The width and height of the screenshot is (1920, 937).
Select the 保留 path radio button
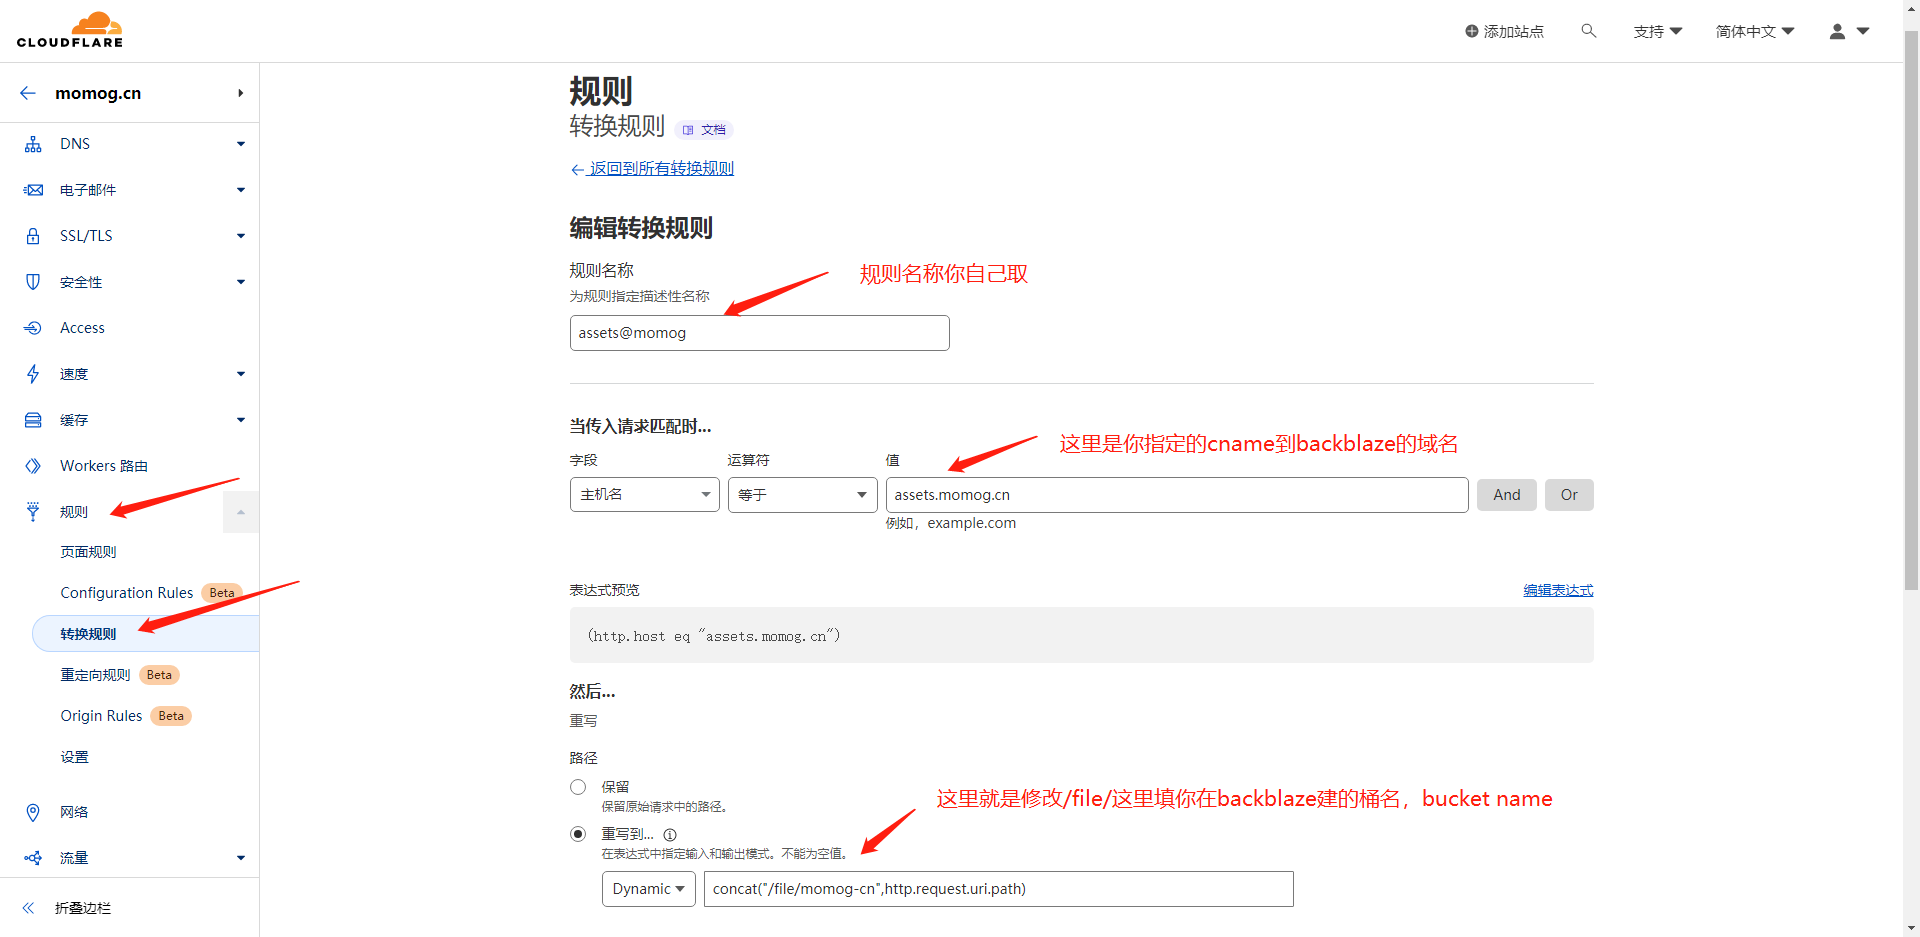[x=578, y=787]
